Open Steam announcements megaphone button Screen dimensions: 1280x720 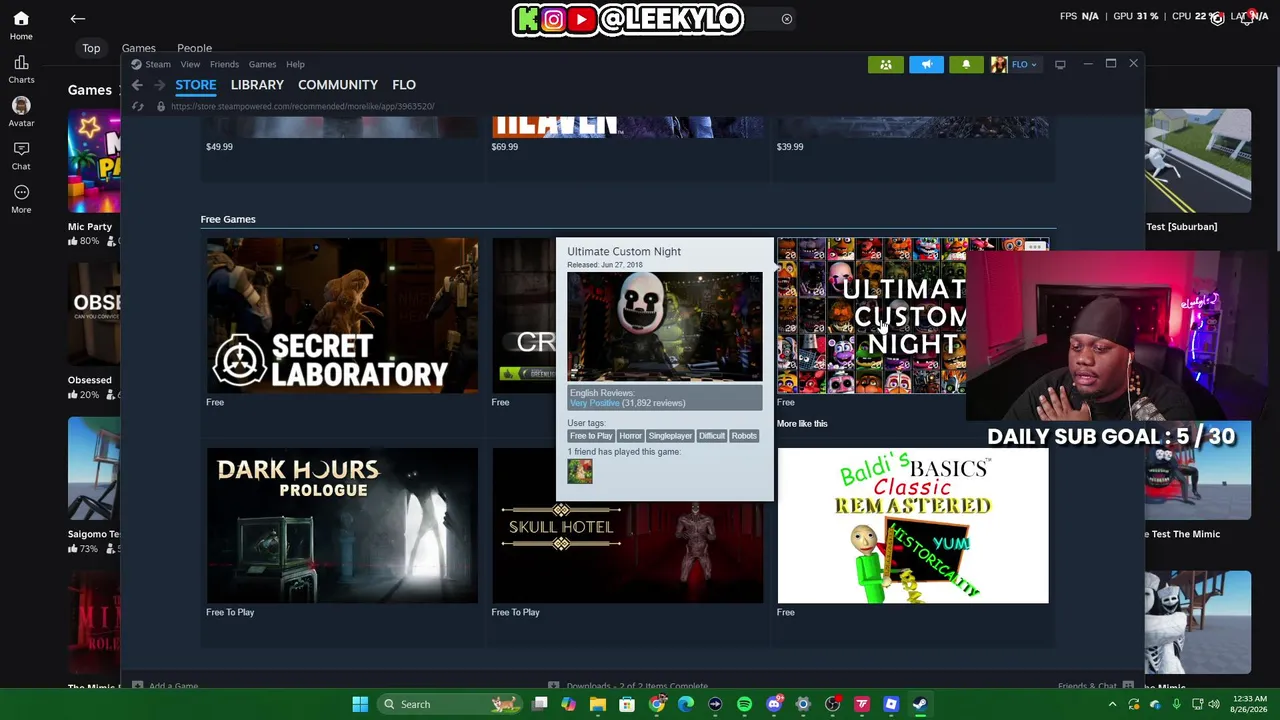[x=926, y=64]
